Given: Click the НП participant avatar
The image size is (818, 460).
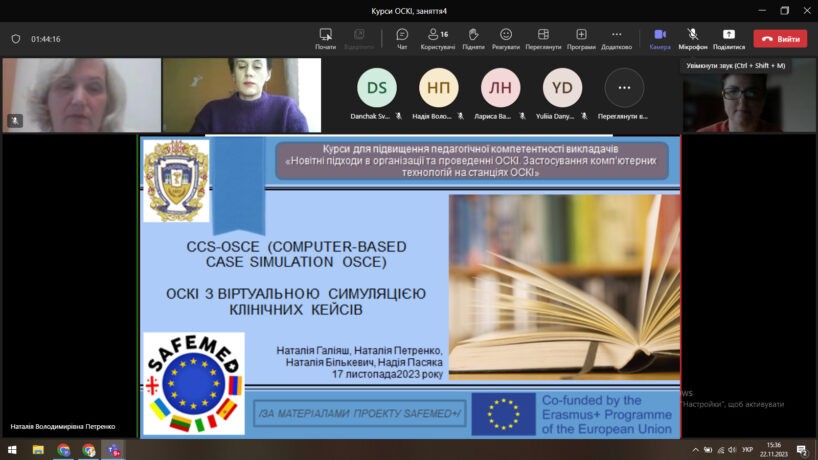Looking at the screenshot, I should coord(438,88).
